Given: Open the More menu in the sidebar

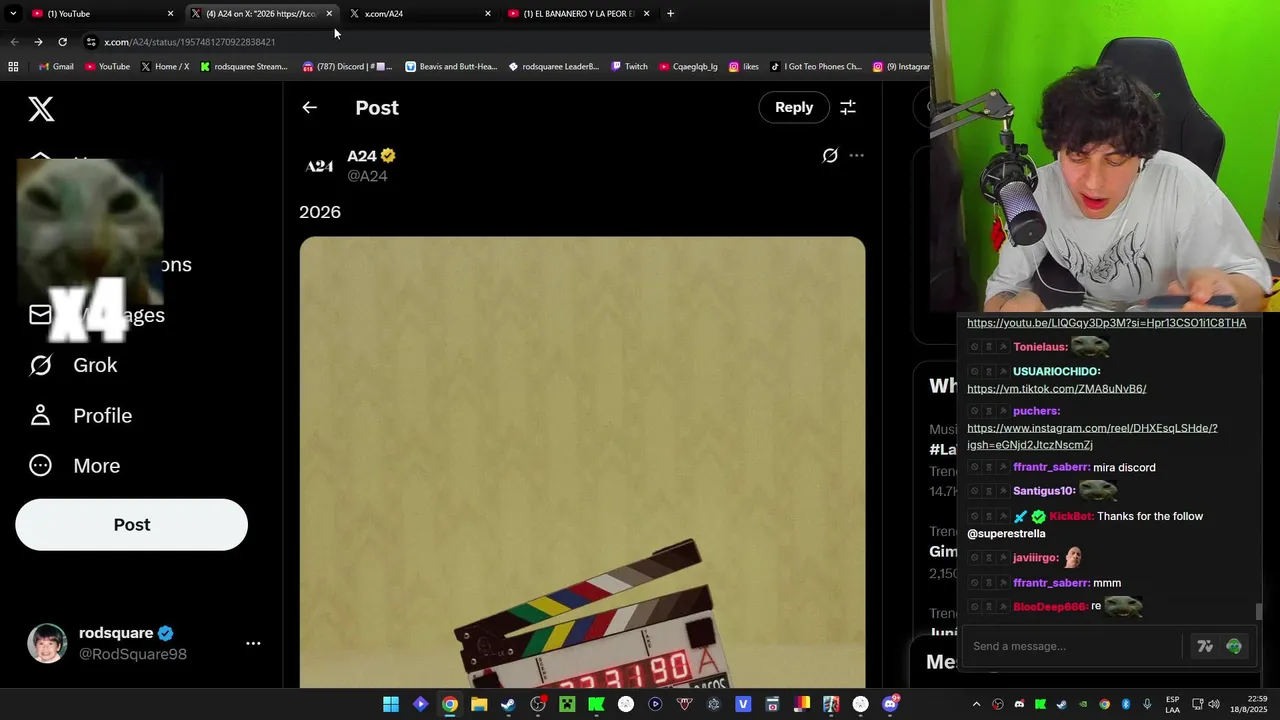Looking at the screenshot, I should click(75, 465).
